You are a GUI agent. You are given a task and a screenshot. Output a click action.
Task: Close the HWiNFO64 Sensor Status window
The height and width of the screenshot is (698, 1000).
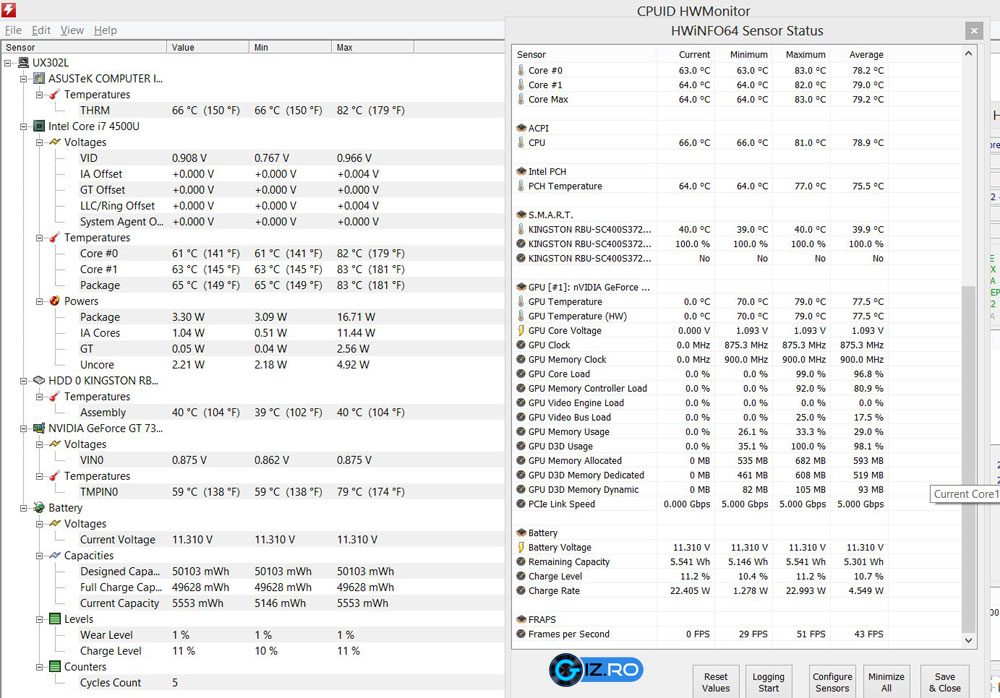pos(974,30)
